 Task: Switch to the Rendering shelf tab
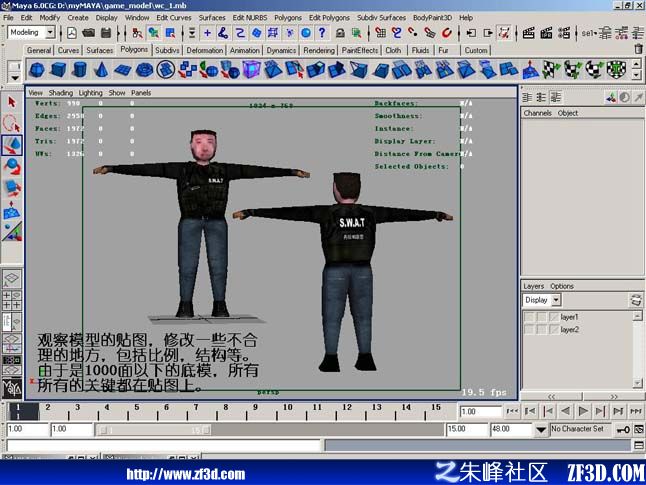pyautogui.click(x=319, y=50)
